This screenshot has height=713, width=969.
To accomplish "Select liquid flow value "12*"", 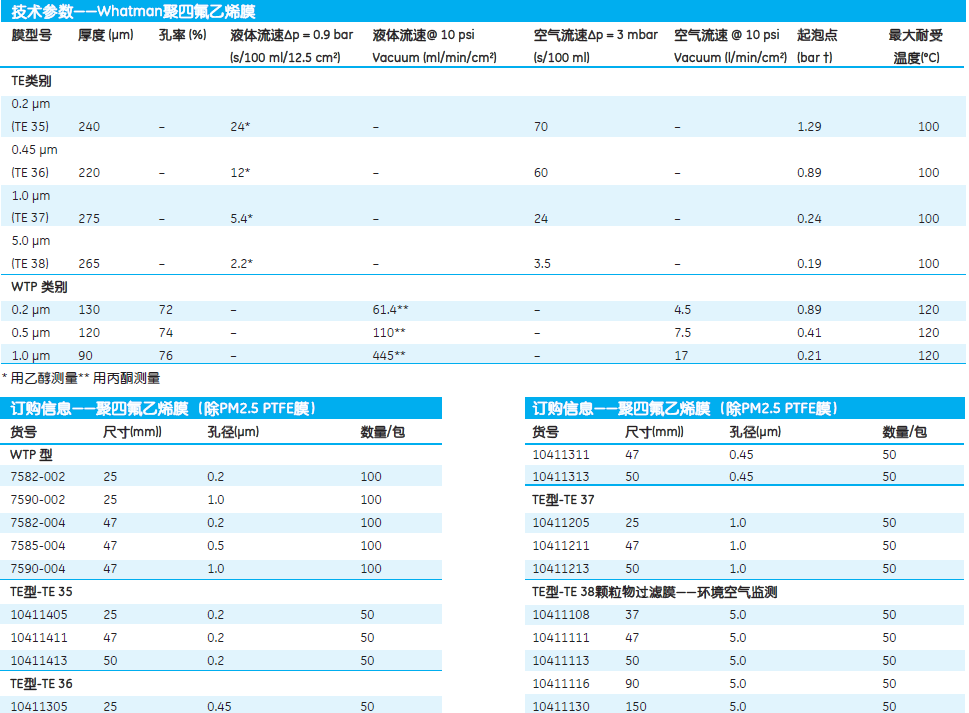I will click(240, 172).
